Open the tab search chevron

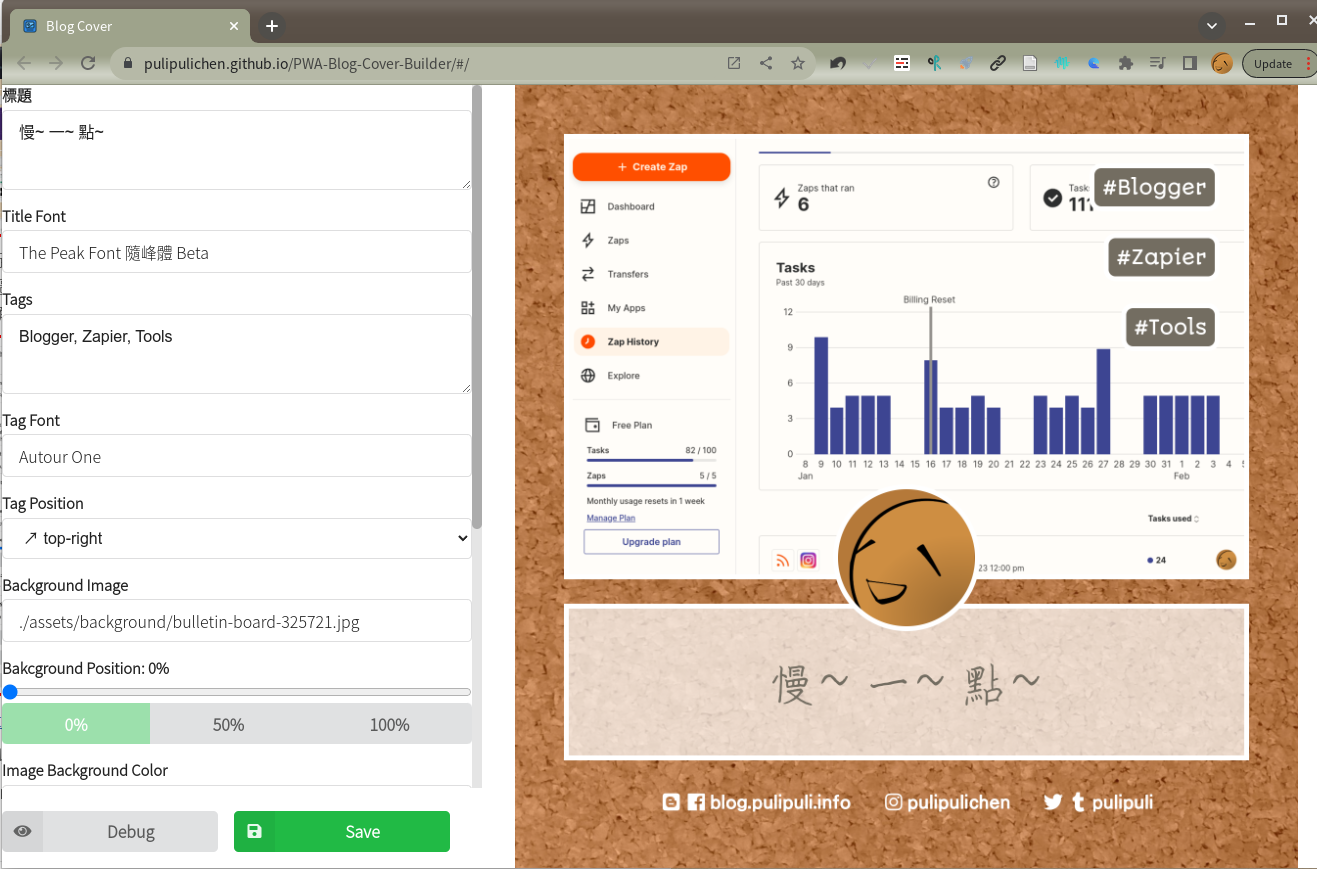(1212, 26)
